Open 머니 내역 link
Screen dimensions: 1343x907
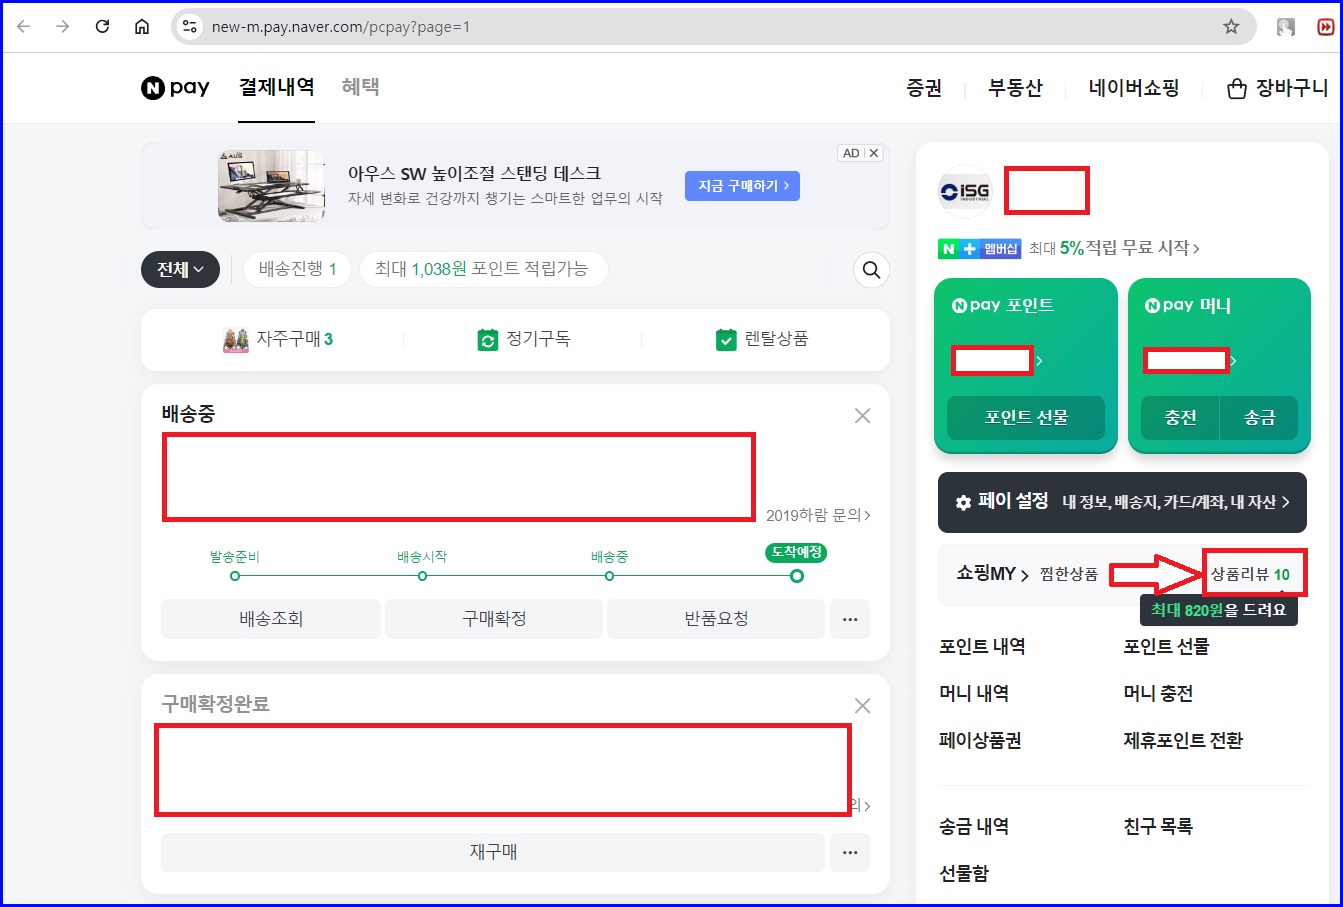click(974, 694)
